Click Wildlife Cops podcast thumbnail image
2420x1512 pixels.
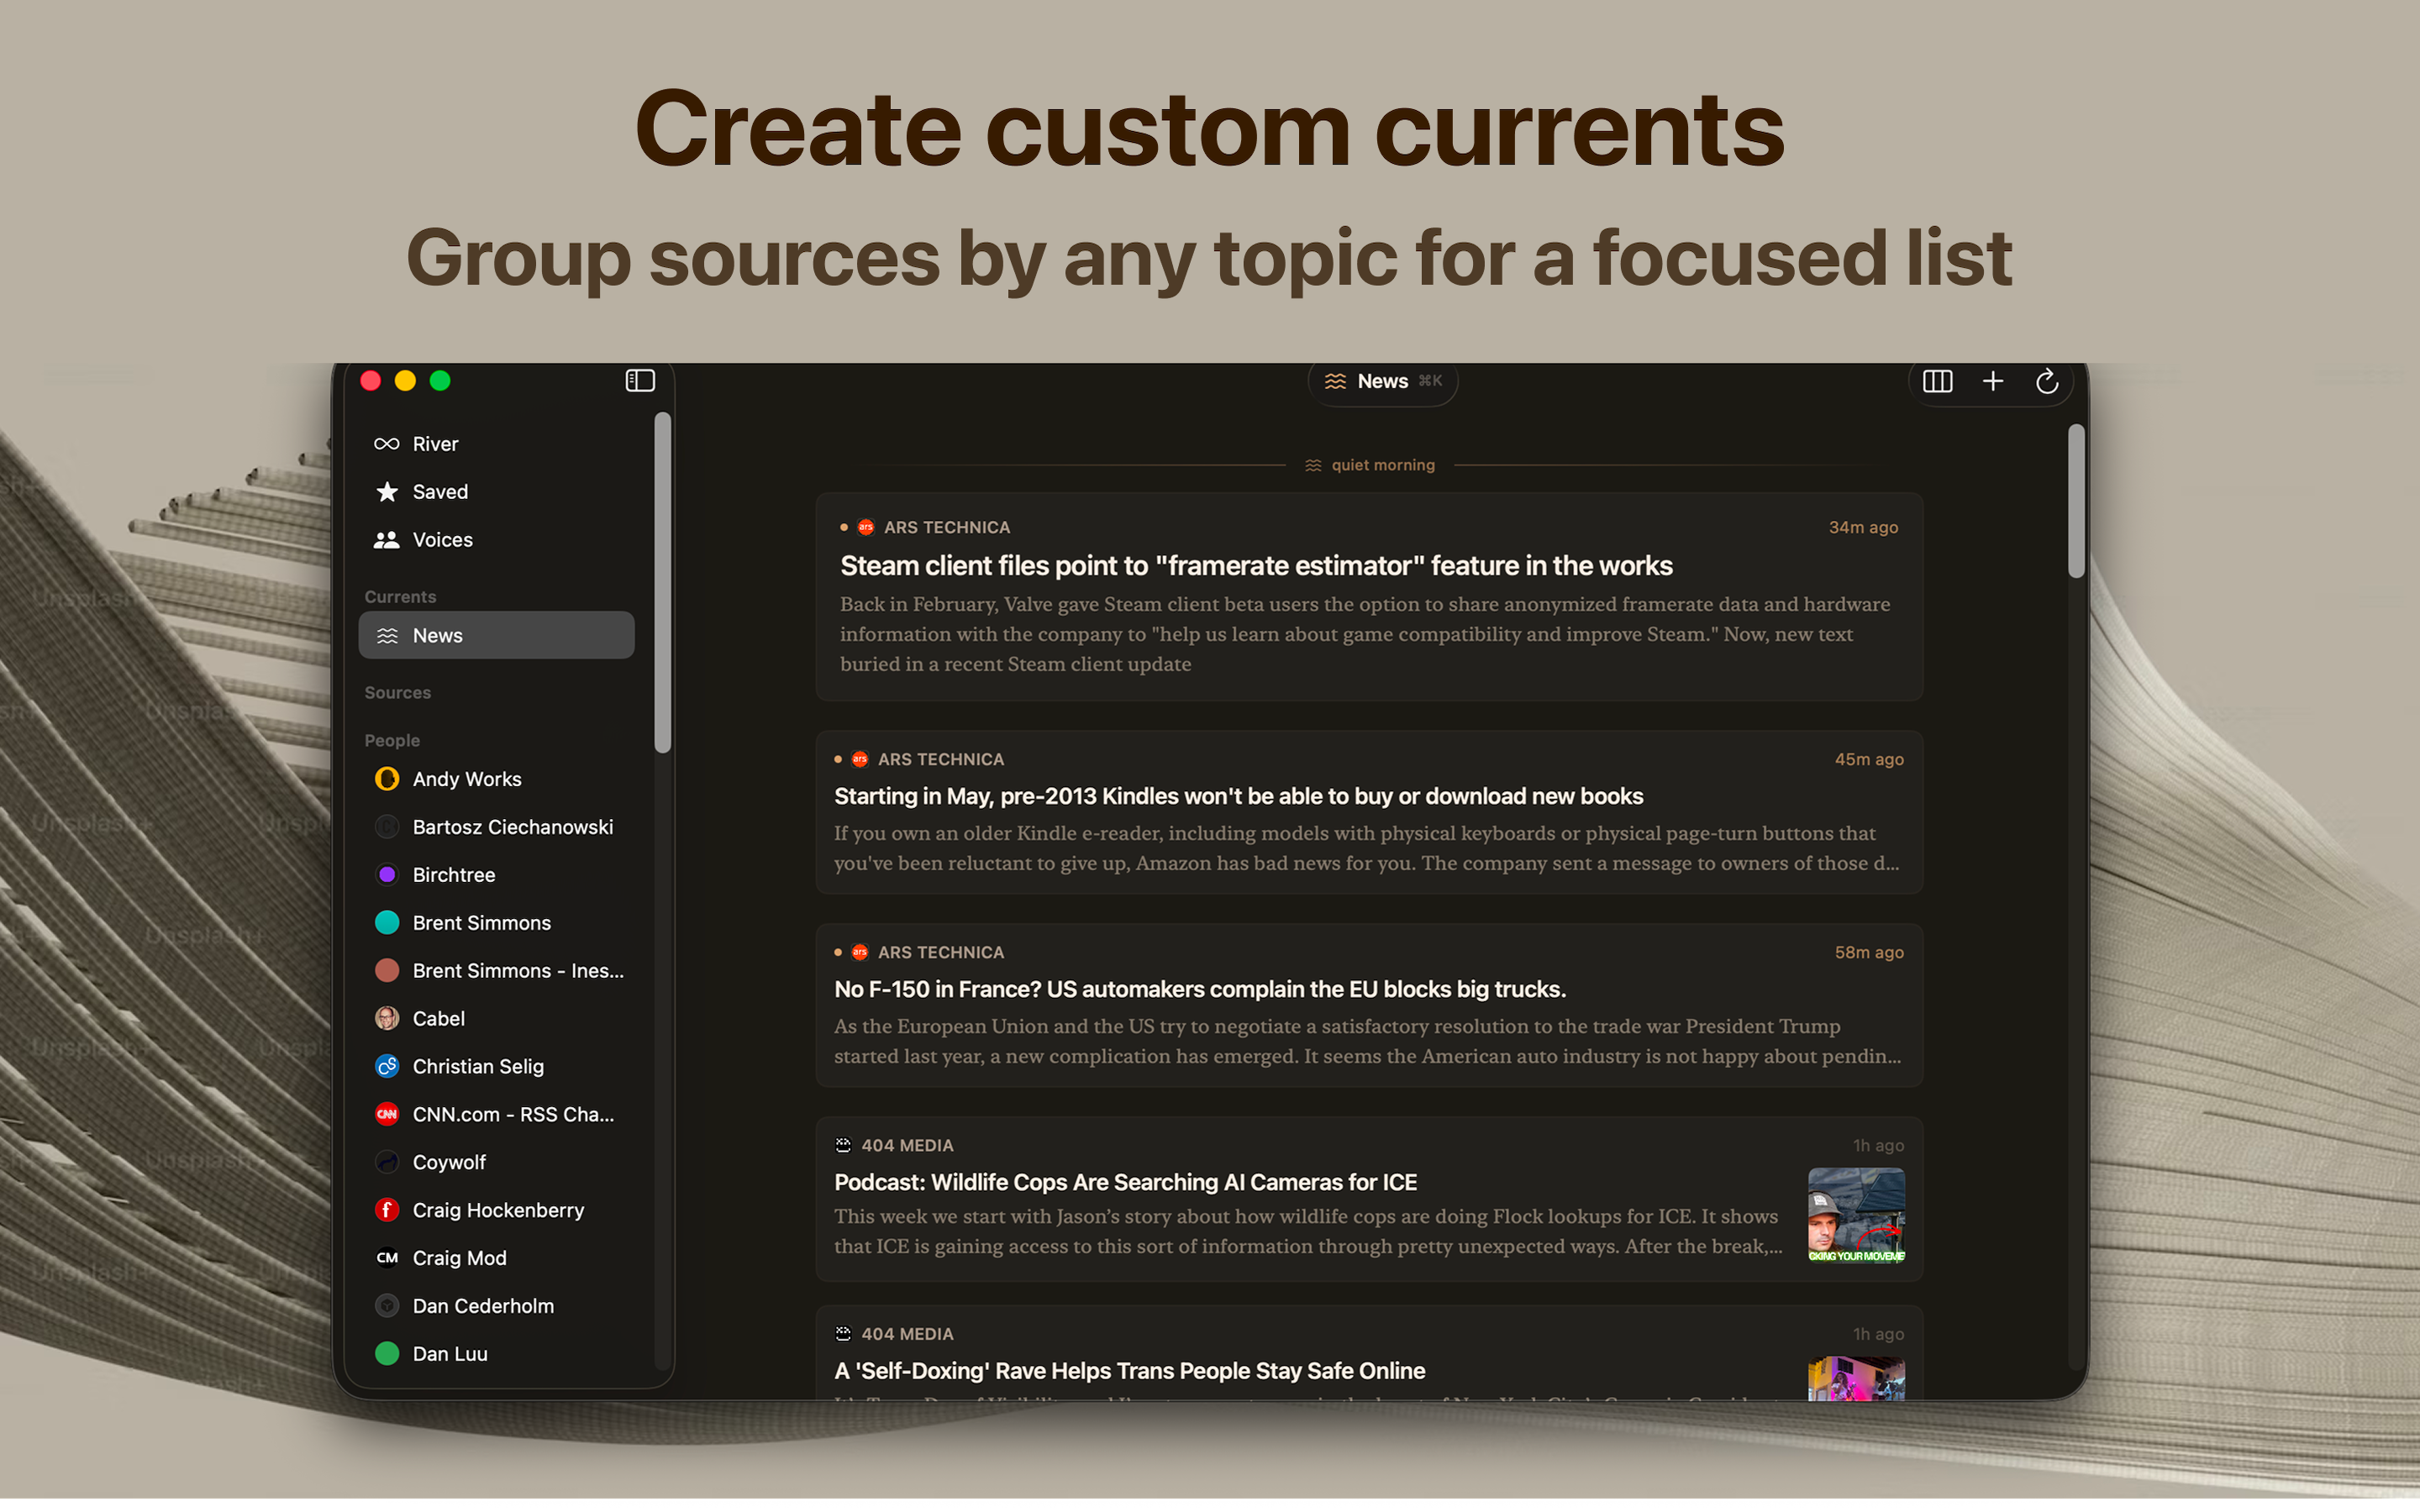1856,1216
